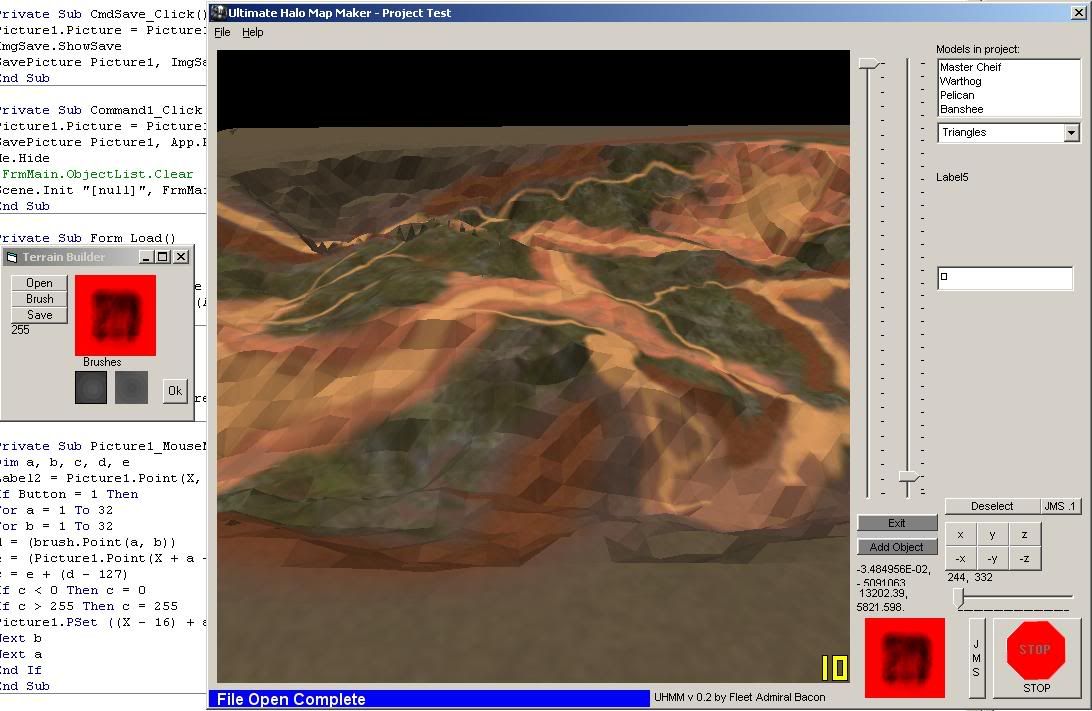Click the Ok button in Terrain Builder
The image size is (1092, 711).
175,391
